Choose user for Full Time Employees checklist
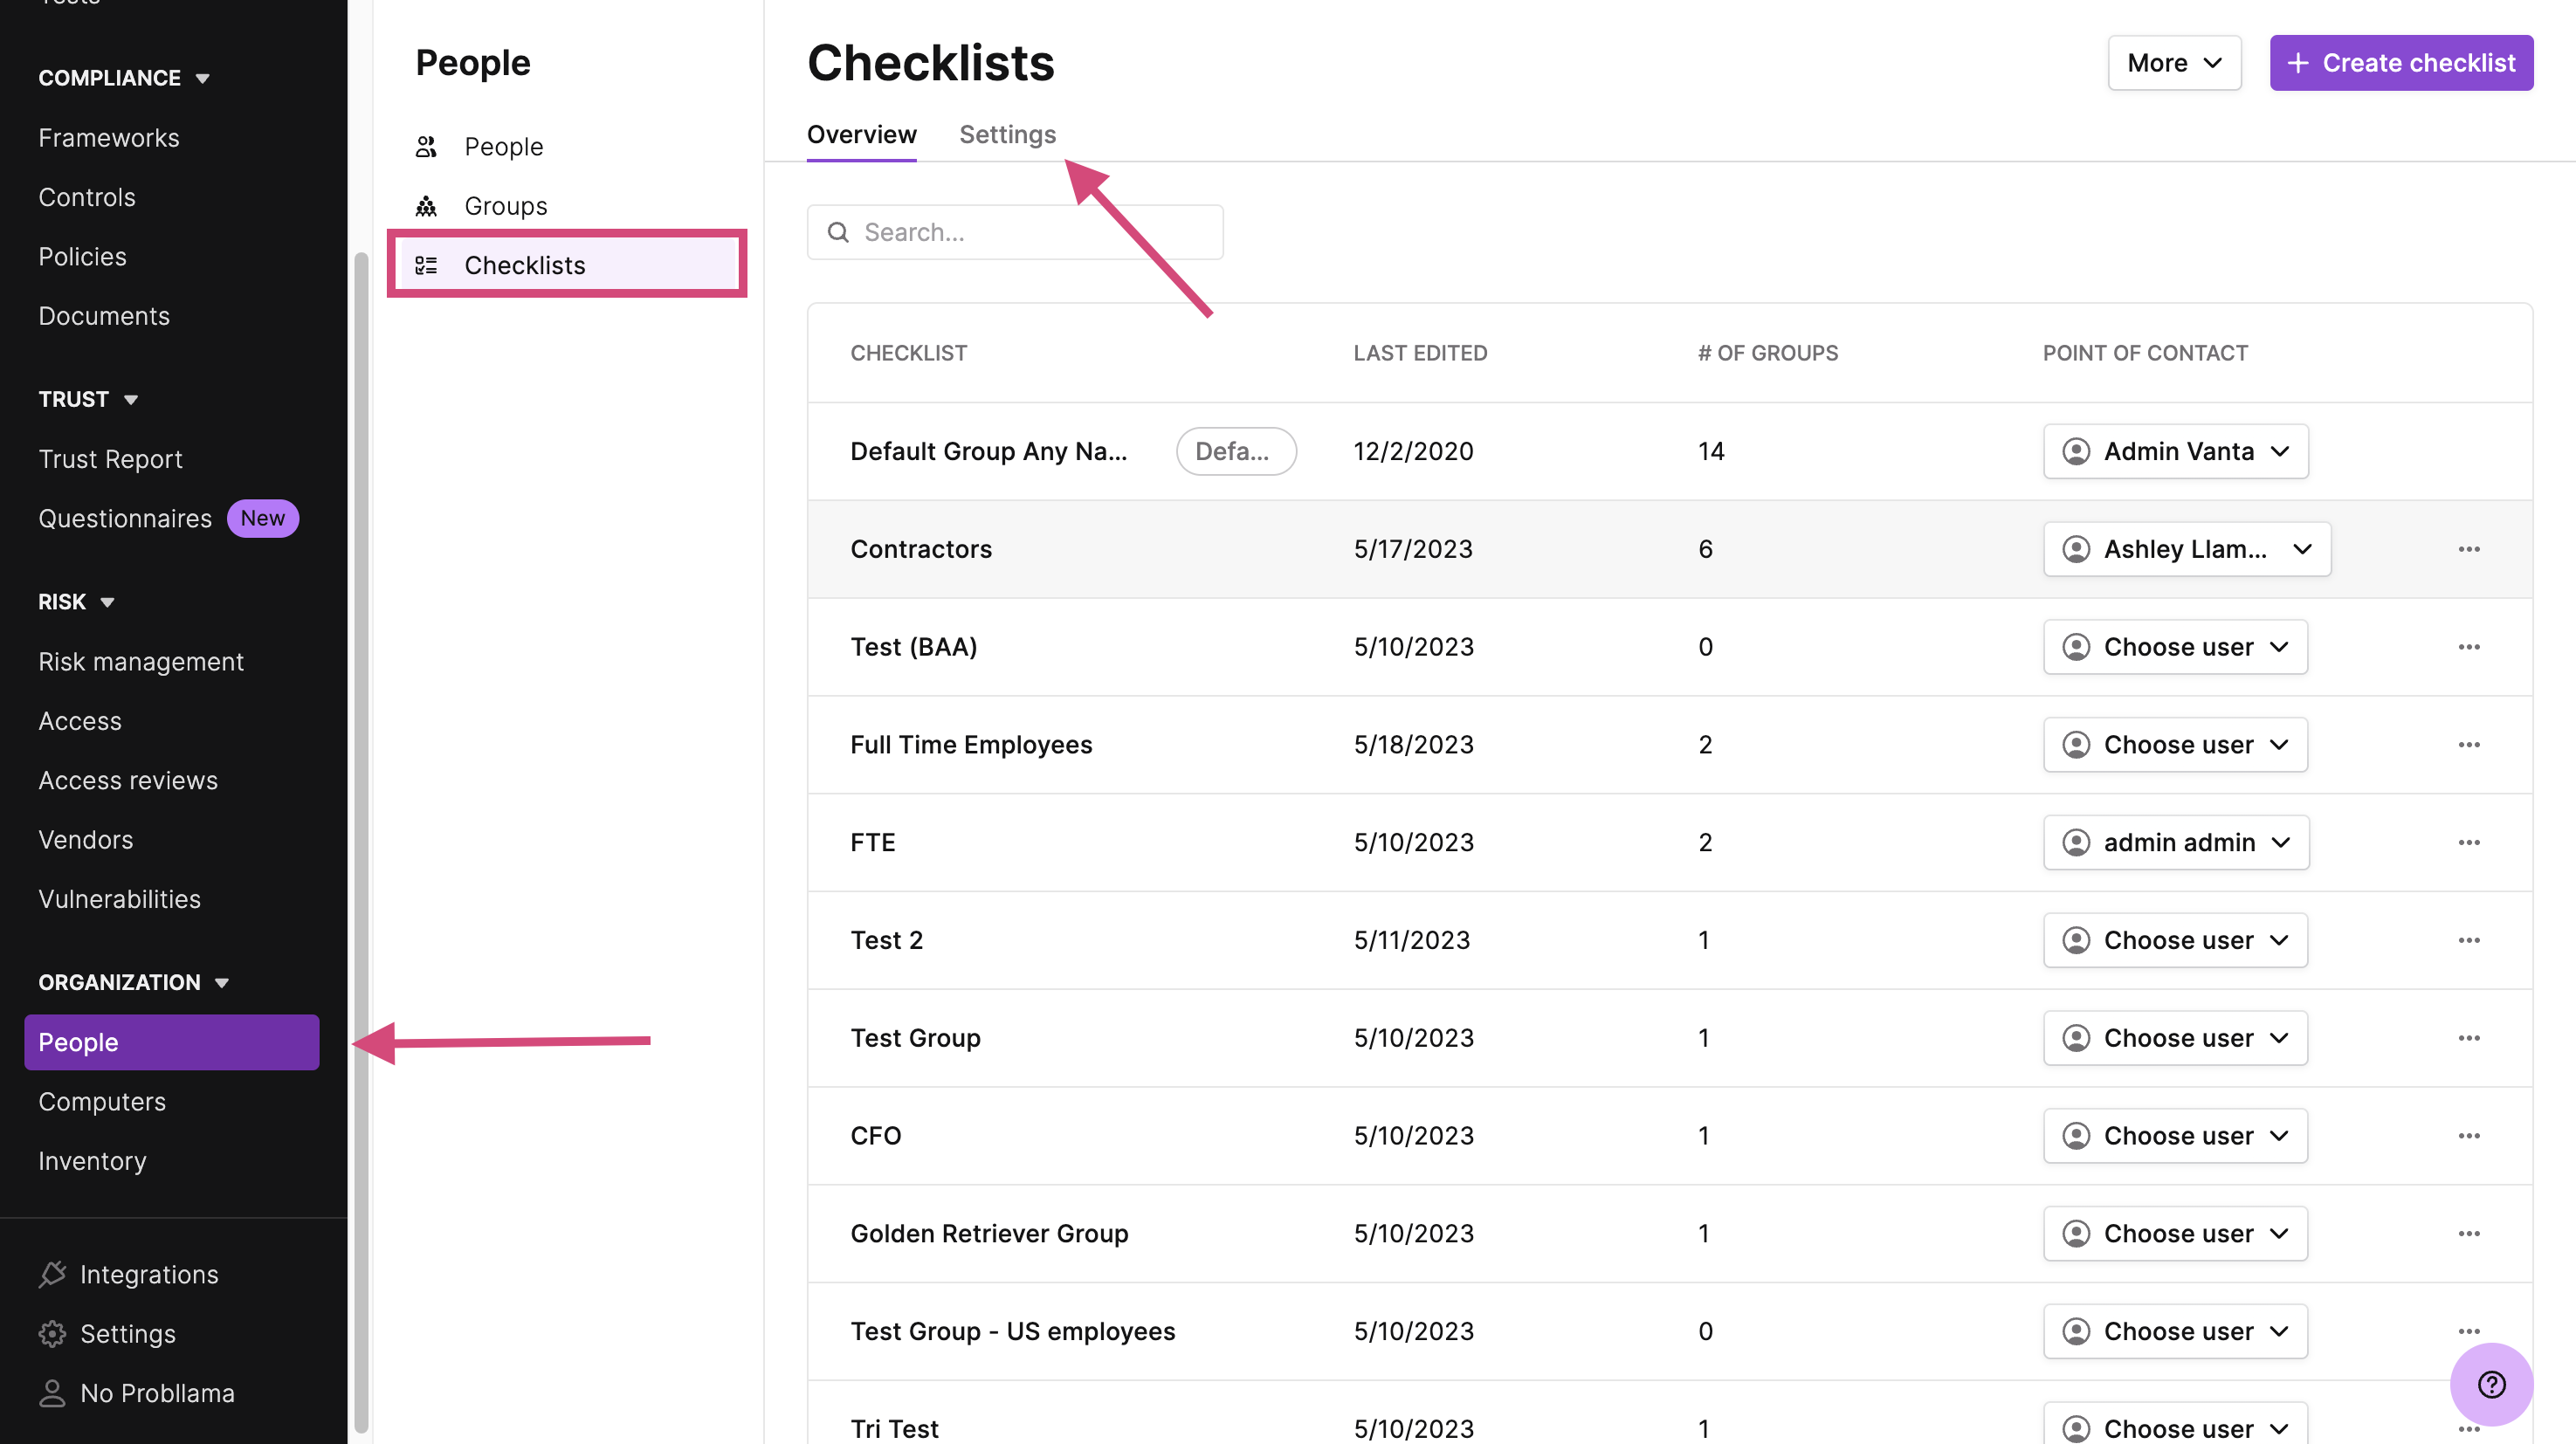Viewport: 2576px width, 1444px height. (2175, 745)
